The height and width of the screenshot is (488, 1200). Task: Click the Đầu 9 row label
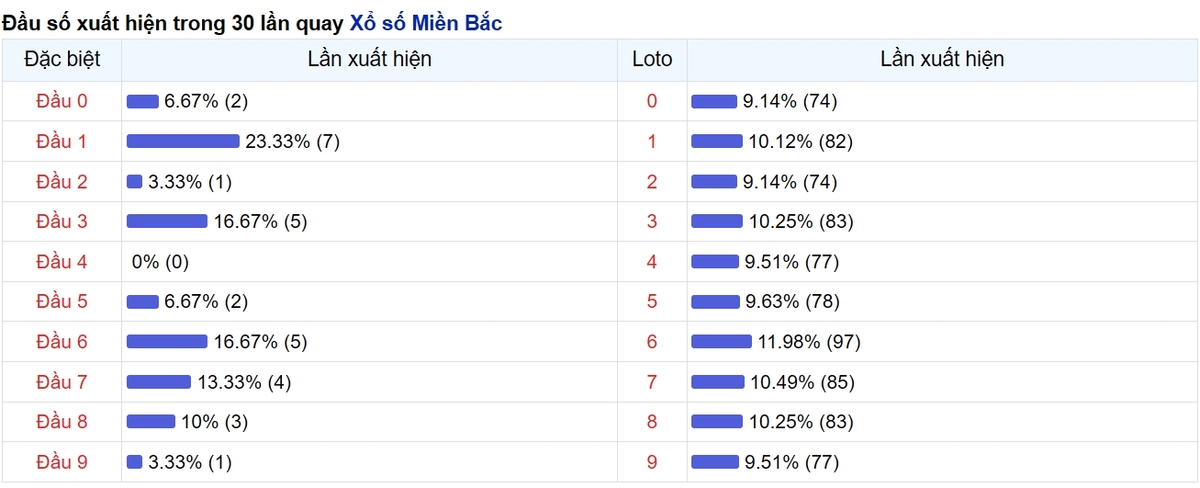pos(62,462)
